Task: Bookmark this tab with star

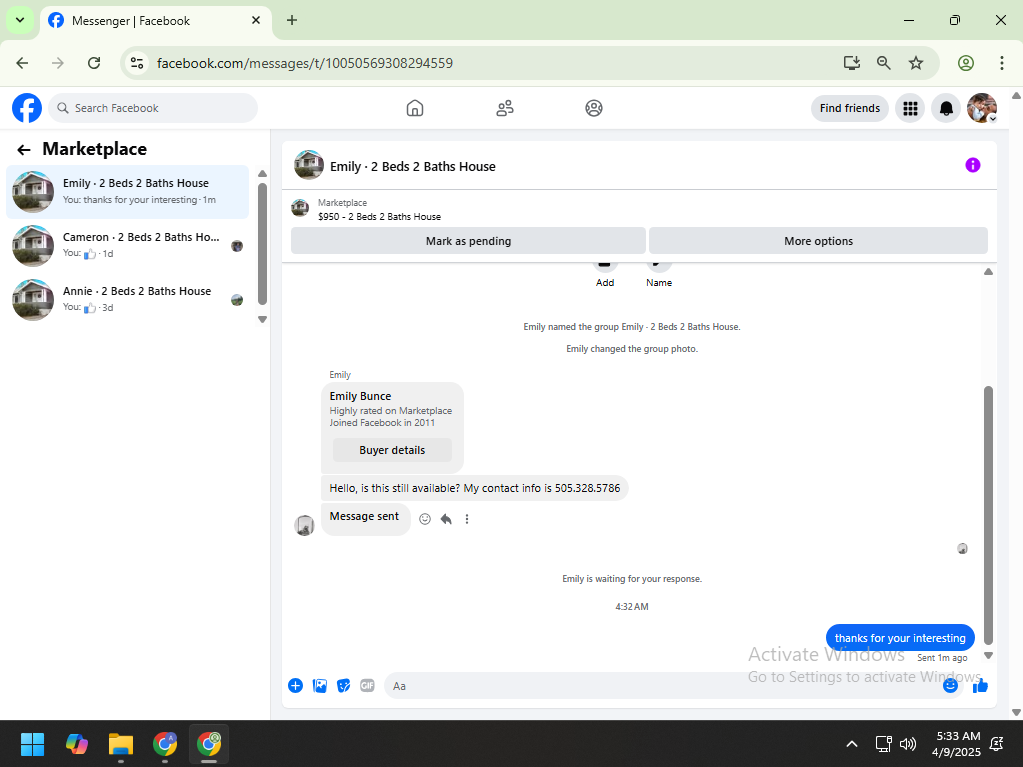Action: pos(916,63)
